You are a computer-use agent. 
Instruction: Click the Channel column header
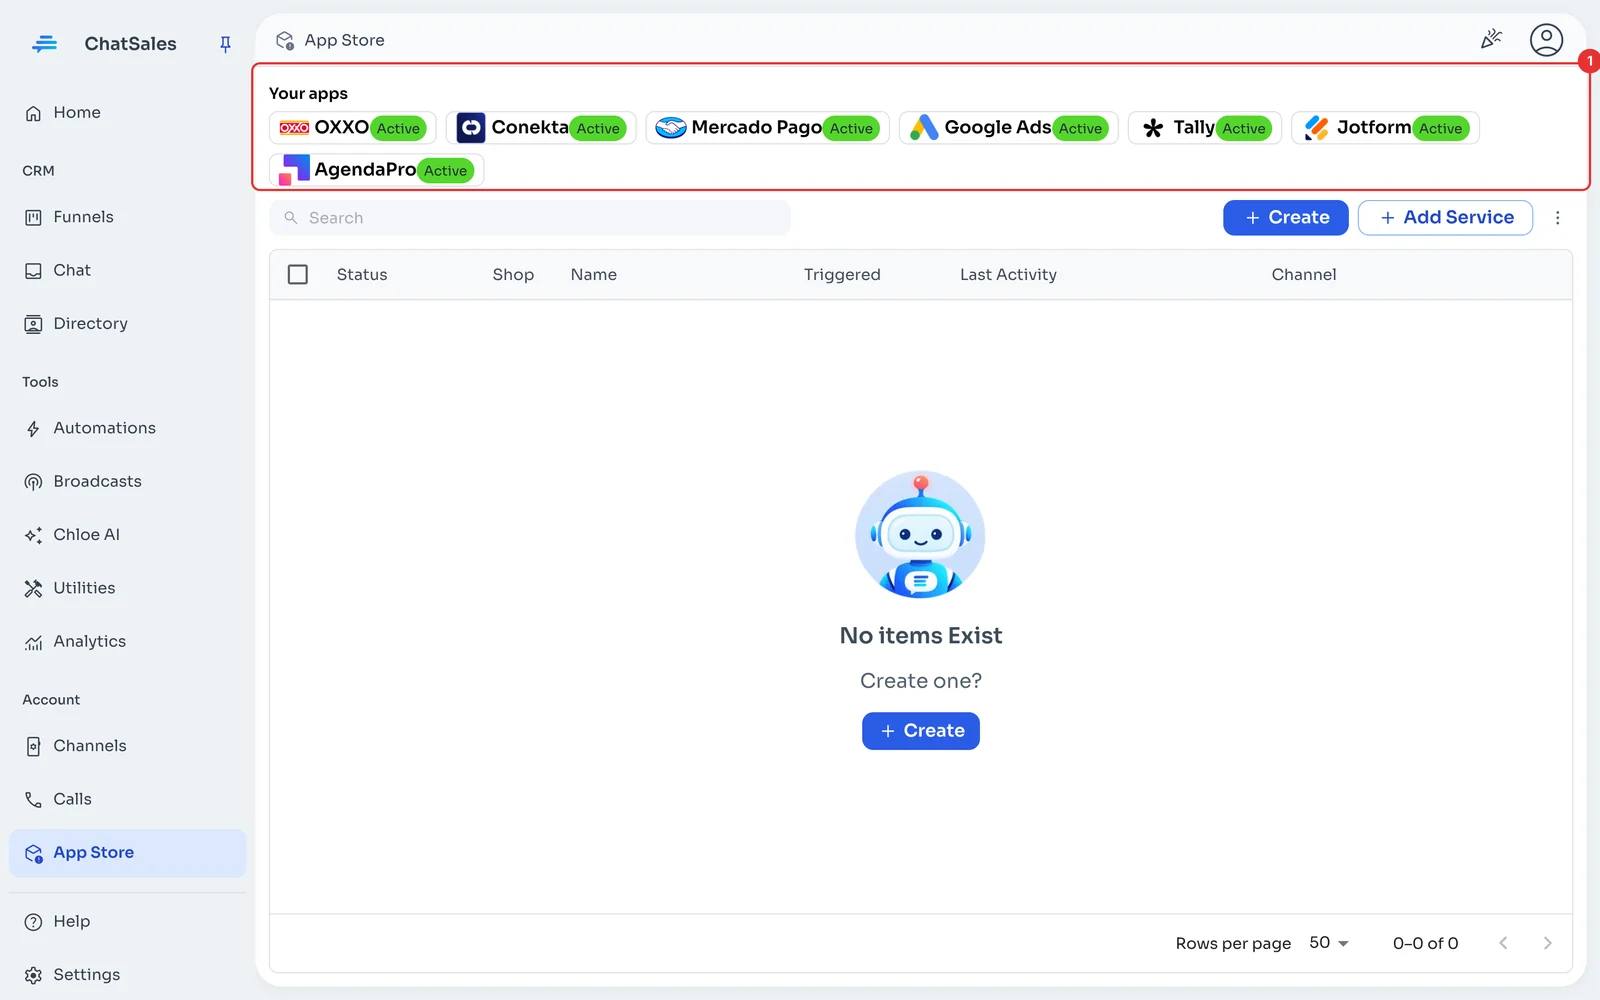(1304, 275)
